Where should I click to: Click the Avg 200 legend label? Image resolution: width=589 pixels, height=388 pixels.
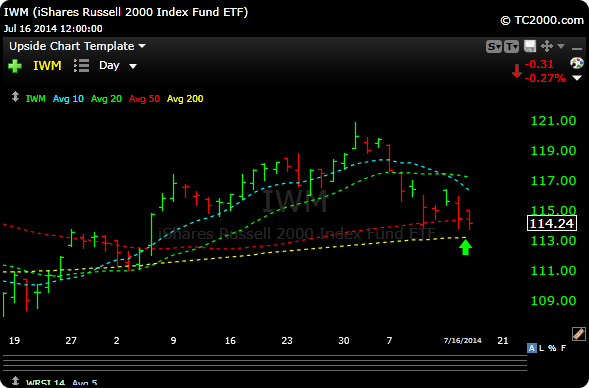point(185,99)
